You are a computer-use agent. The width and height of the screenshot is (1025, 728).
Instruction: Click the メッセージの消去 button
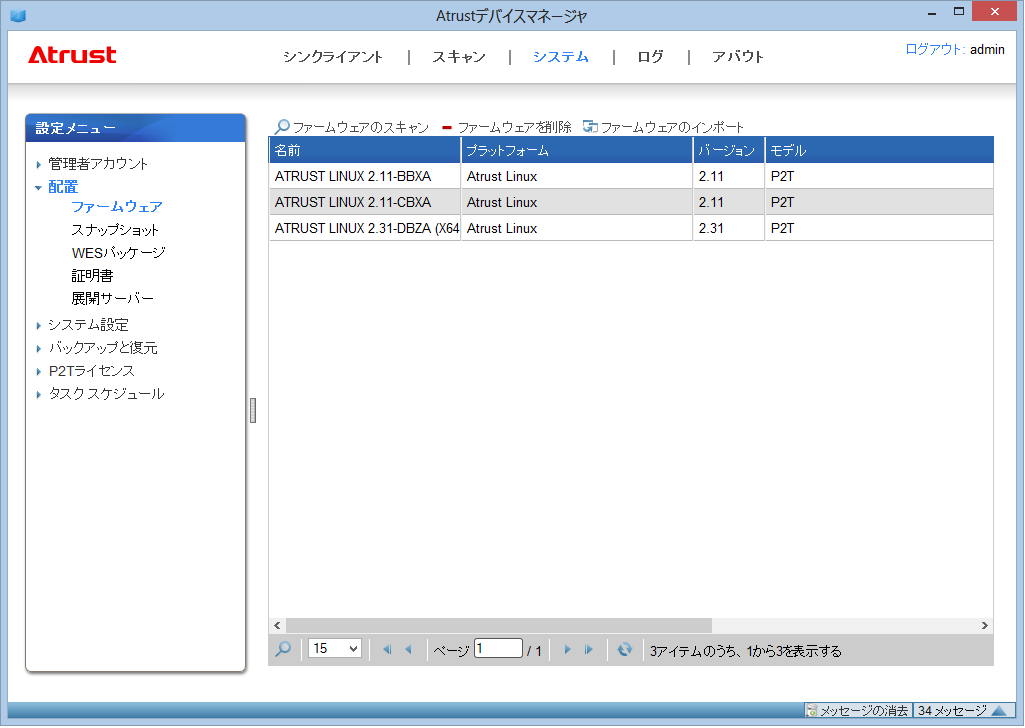click(x=859, y=711)
